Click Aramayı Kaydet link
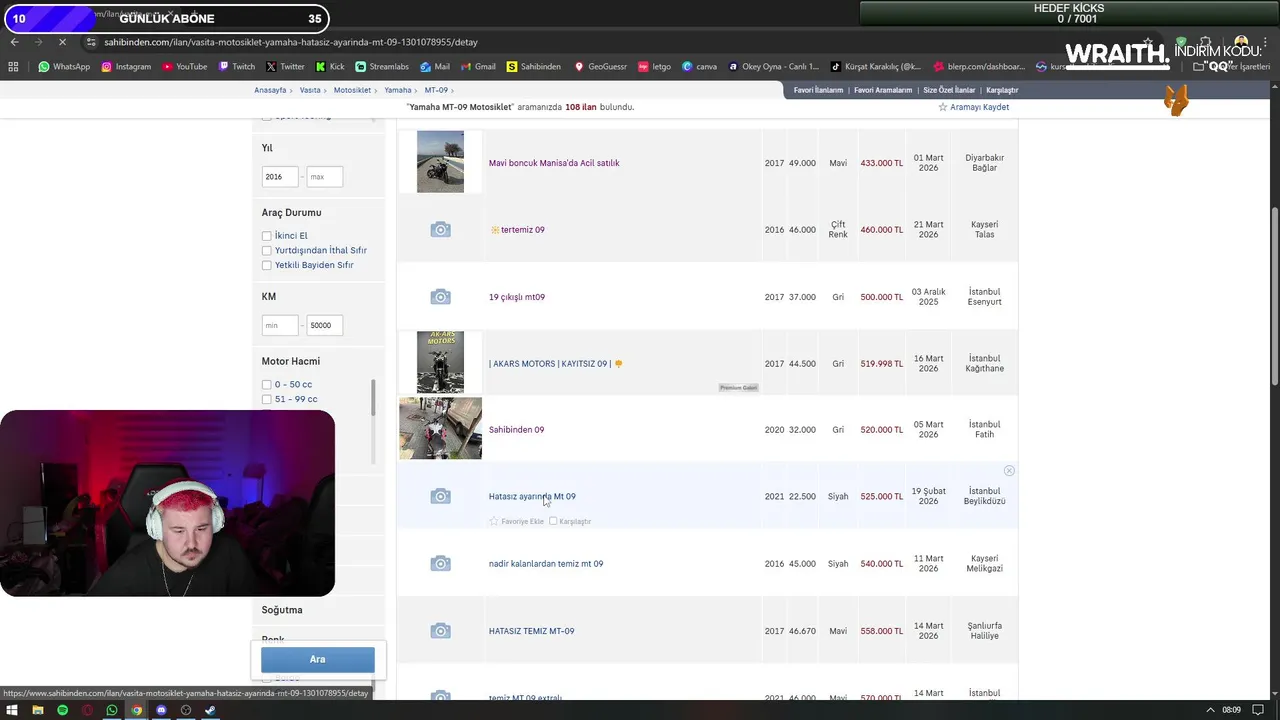 coord(979,107)
